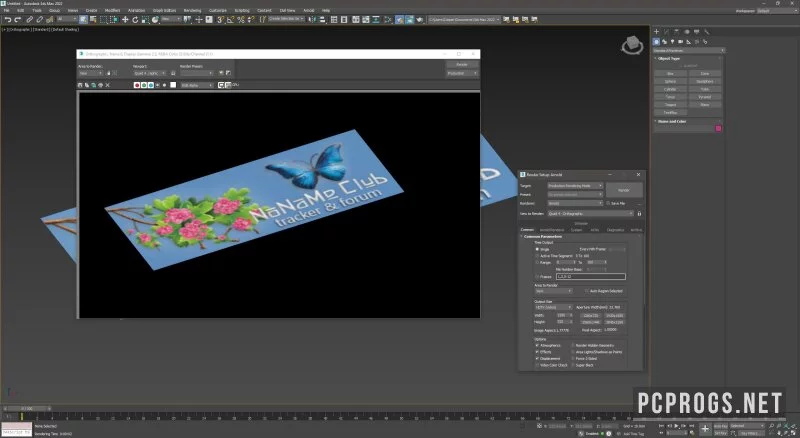
Task: Collapse the Object Type rollout
Action: [669, 59]
